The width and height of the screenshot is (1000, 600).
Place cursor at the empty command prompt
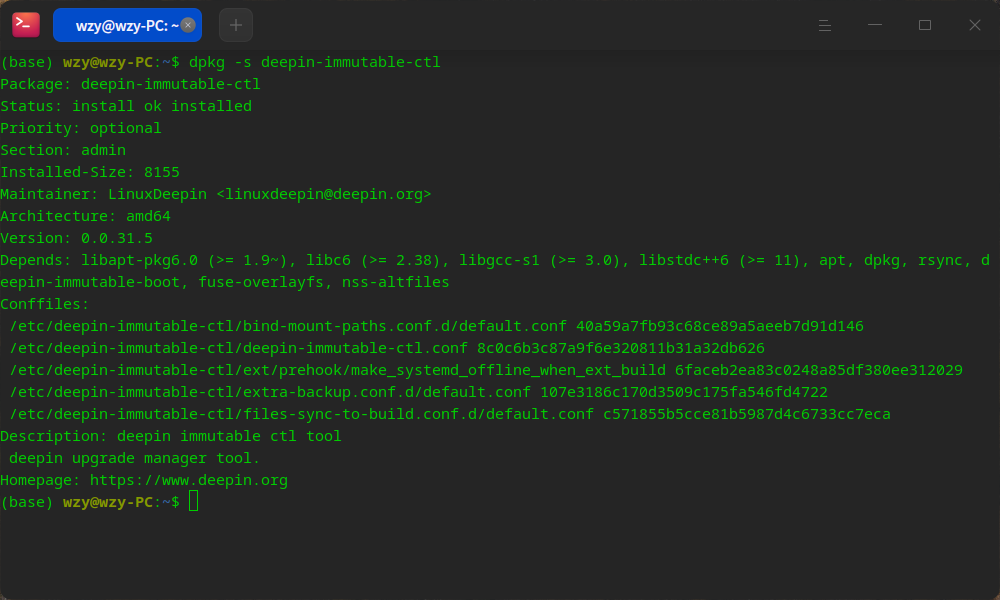pyautogui.click(x=194, y=501)
